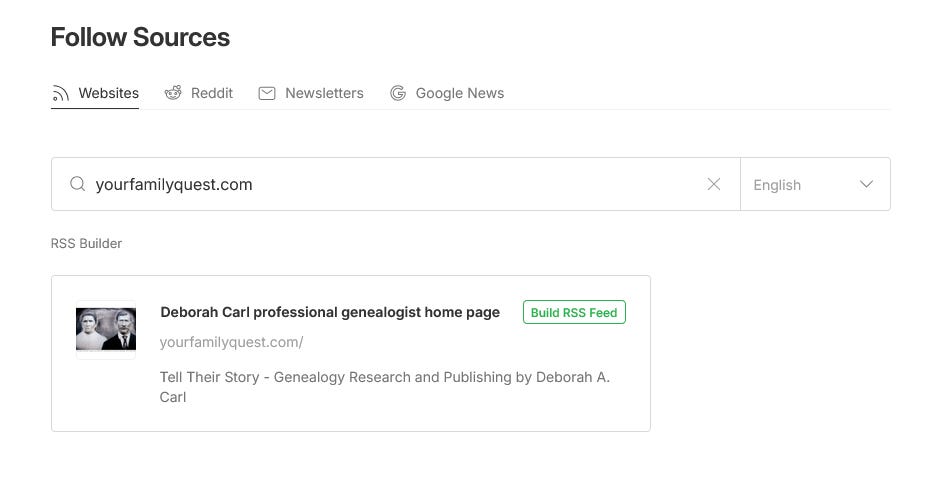The image size is (951, 494).
Task: Click the Build RSS Feed button
Action: (x=574, y=312)
